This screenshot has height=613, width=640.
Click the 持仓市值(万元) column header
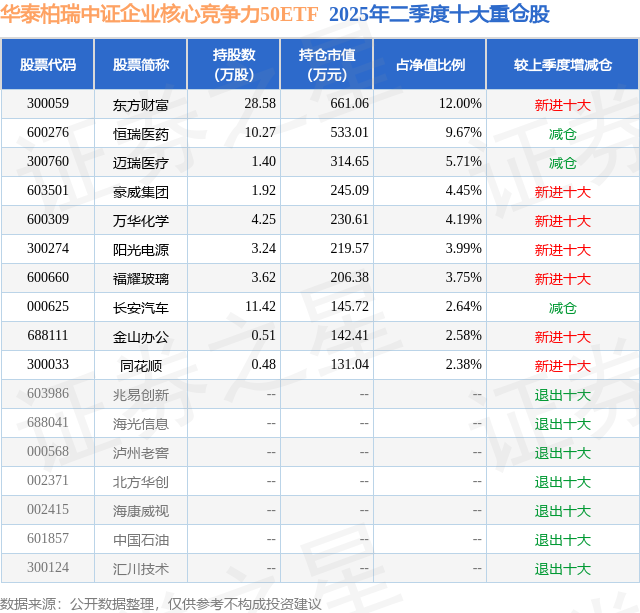[327, 64]
